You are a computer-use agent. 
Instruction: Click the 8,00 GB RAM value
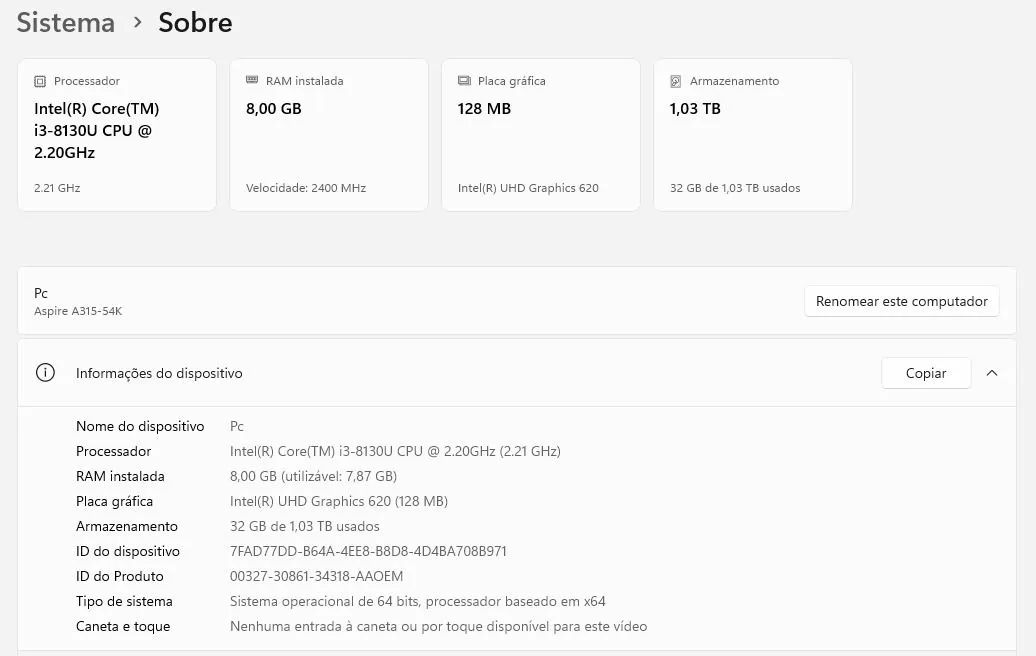point(274,109)
